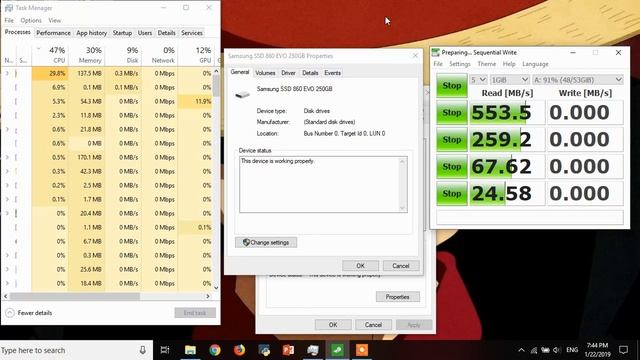Open Volumes tab in SSD Properties
This screenshot has height=360, width=640.
(265, 73)
